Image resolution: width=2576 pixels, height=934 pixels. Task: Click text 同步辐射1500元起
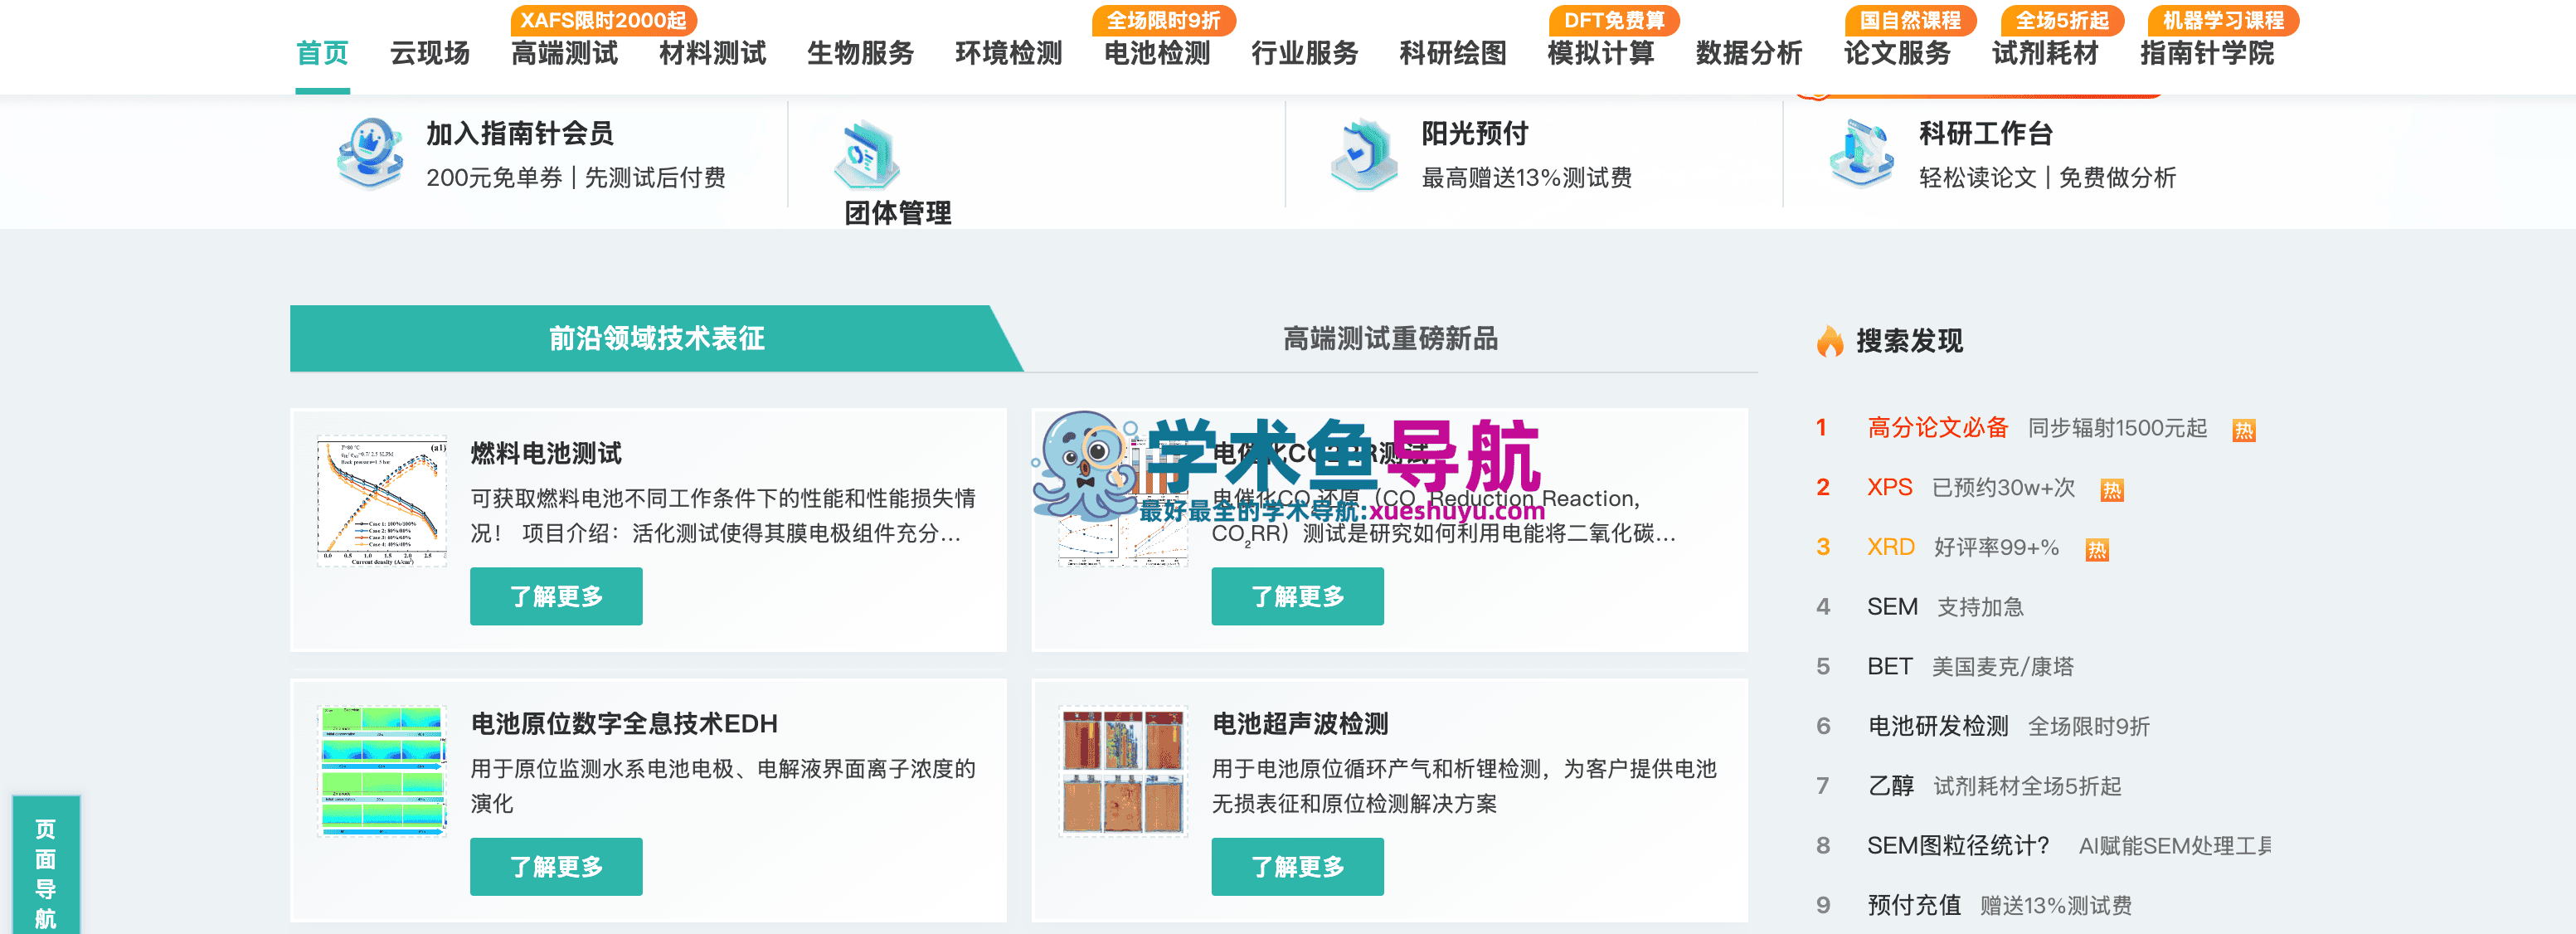pyautogui.click(x=2117, y=429)
